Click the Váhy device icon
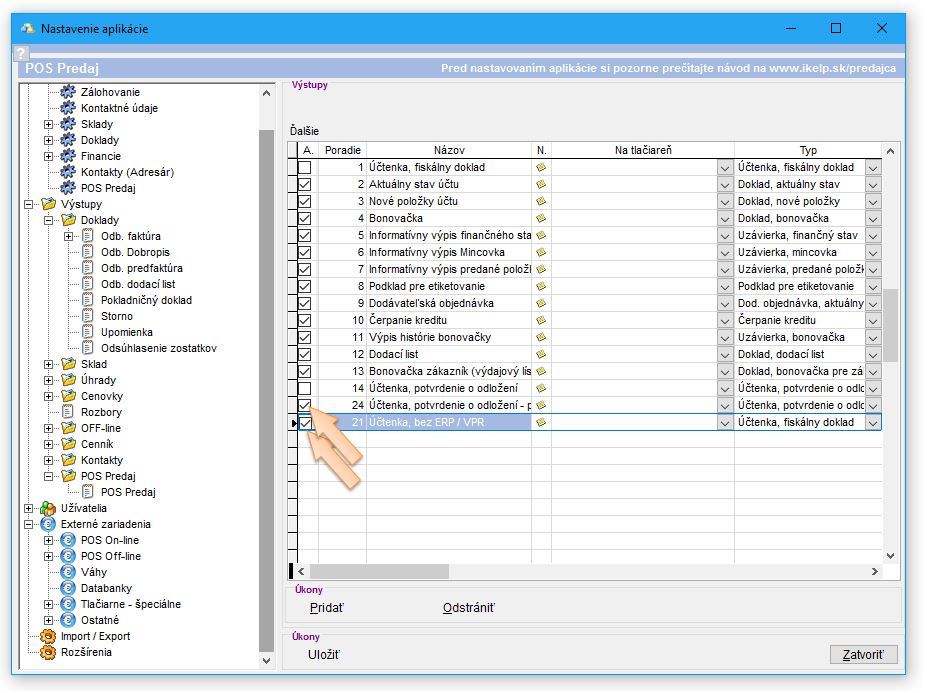927x693 pixels. click(x=68, y=572)
